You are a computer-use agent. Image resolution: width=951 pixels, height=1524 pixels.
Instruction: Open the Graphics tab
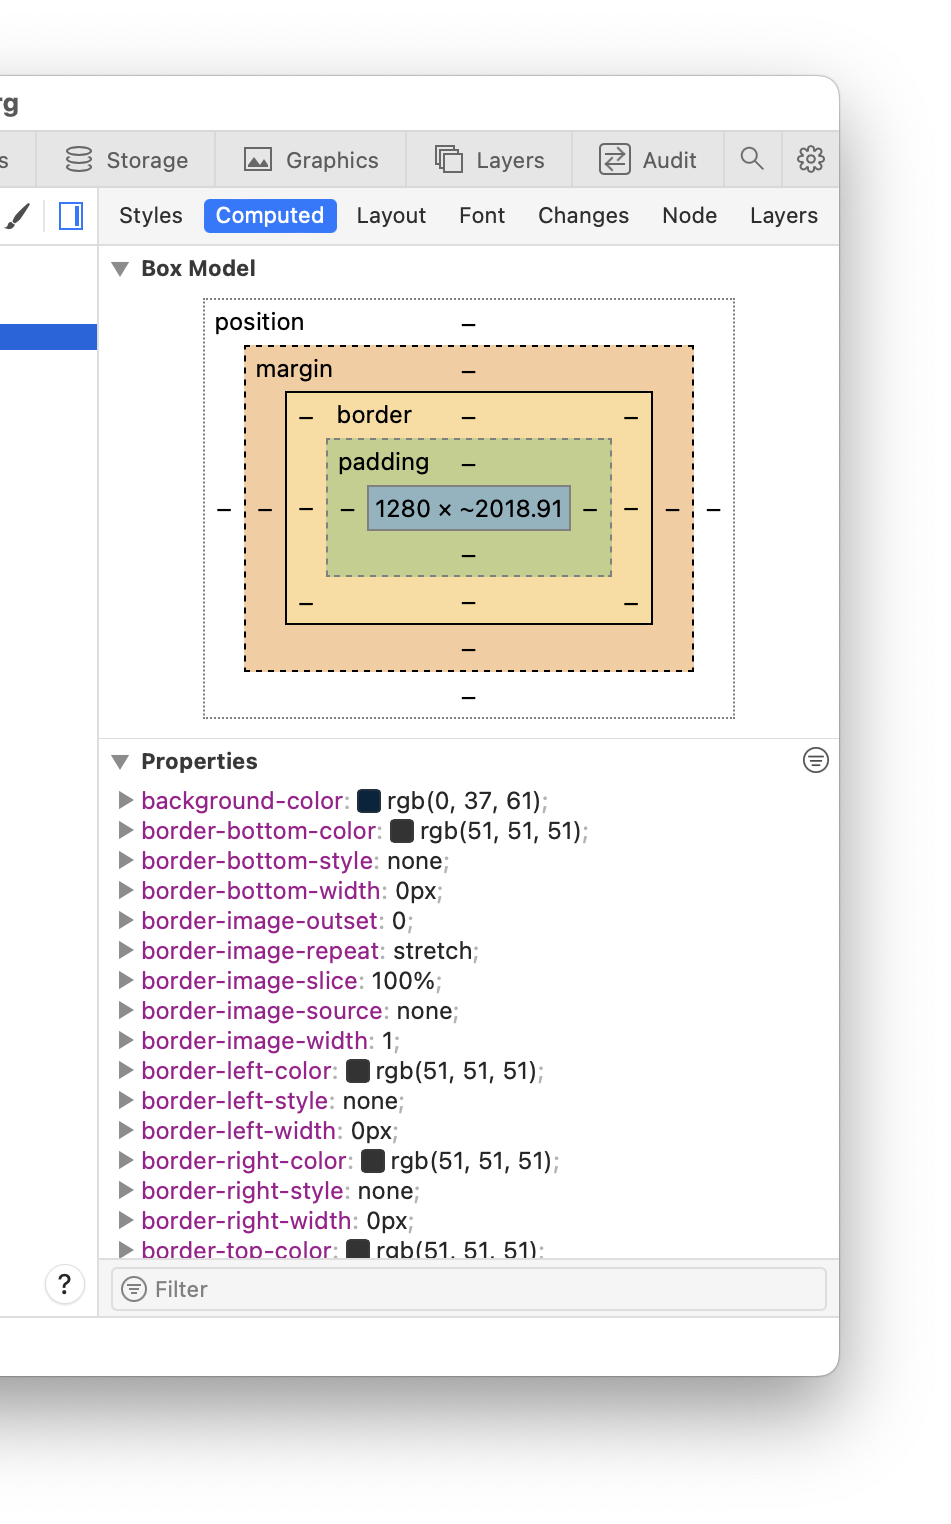pos(311,160)
